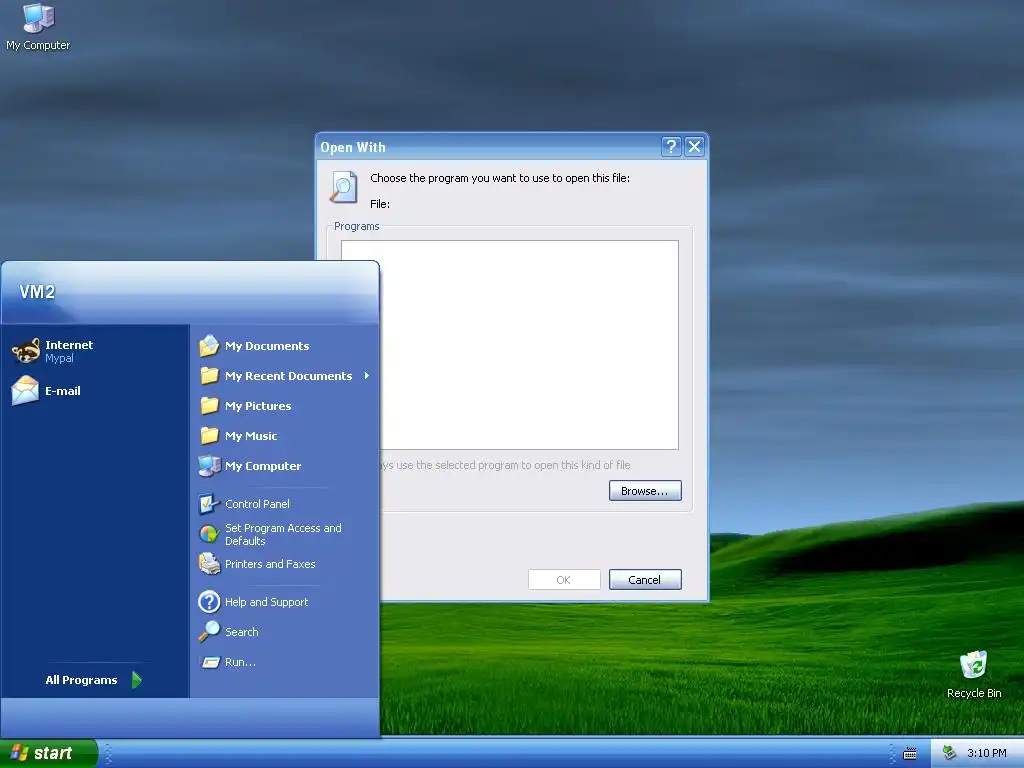Viewport: 1024px width, 768px height.
Task: Click the VM2 user name header
Action: coord(37,292)
